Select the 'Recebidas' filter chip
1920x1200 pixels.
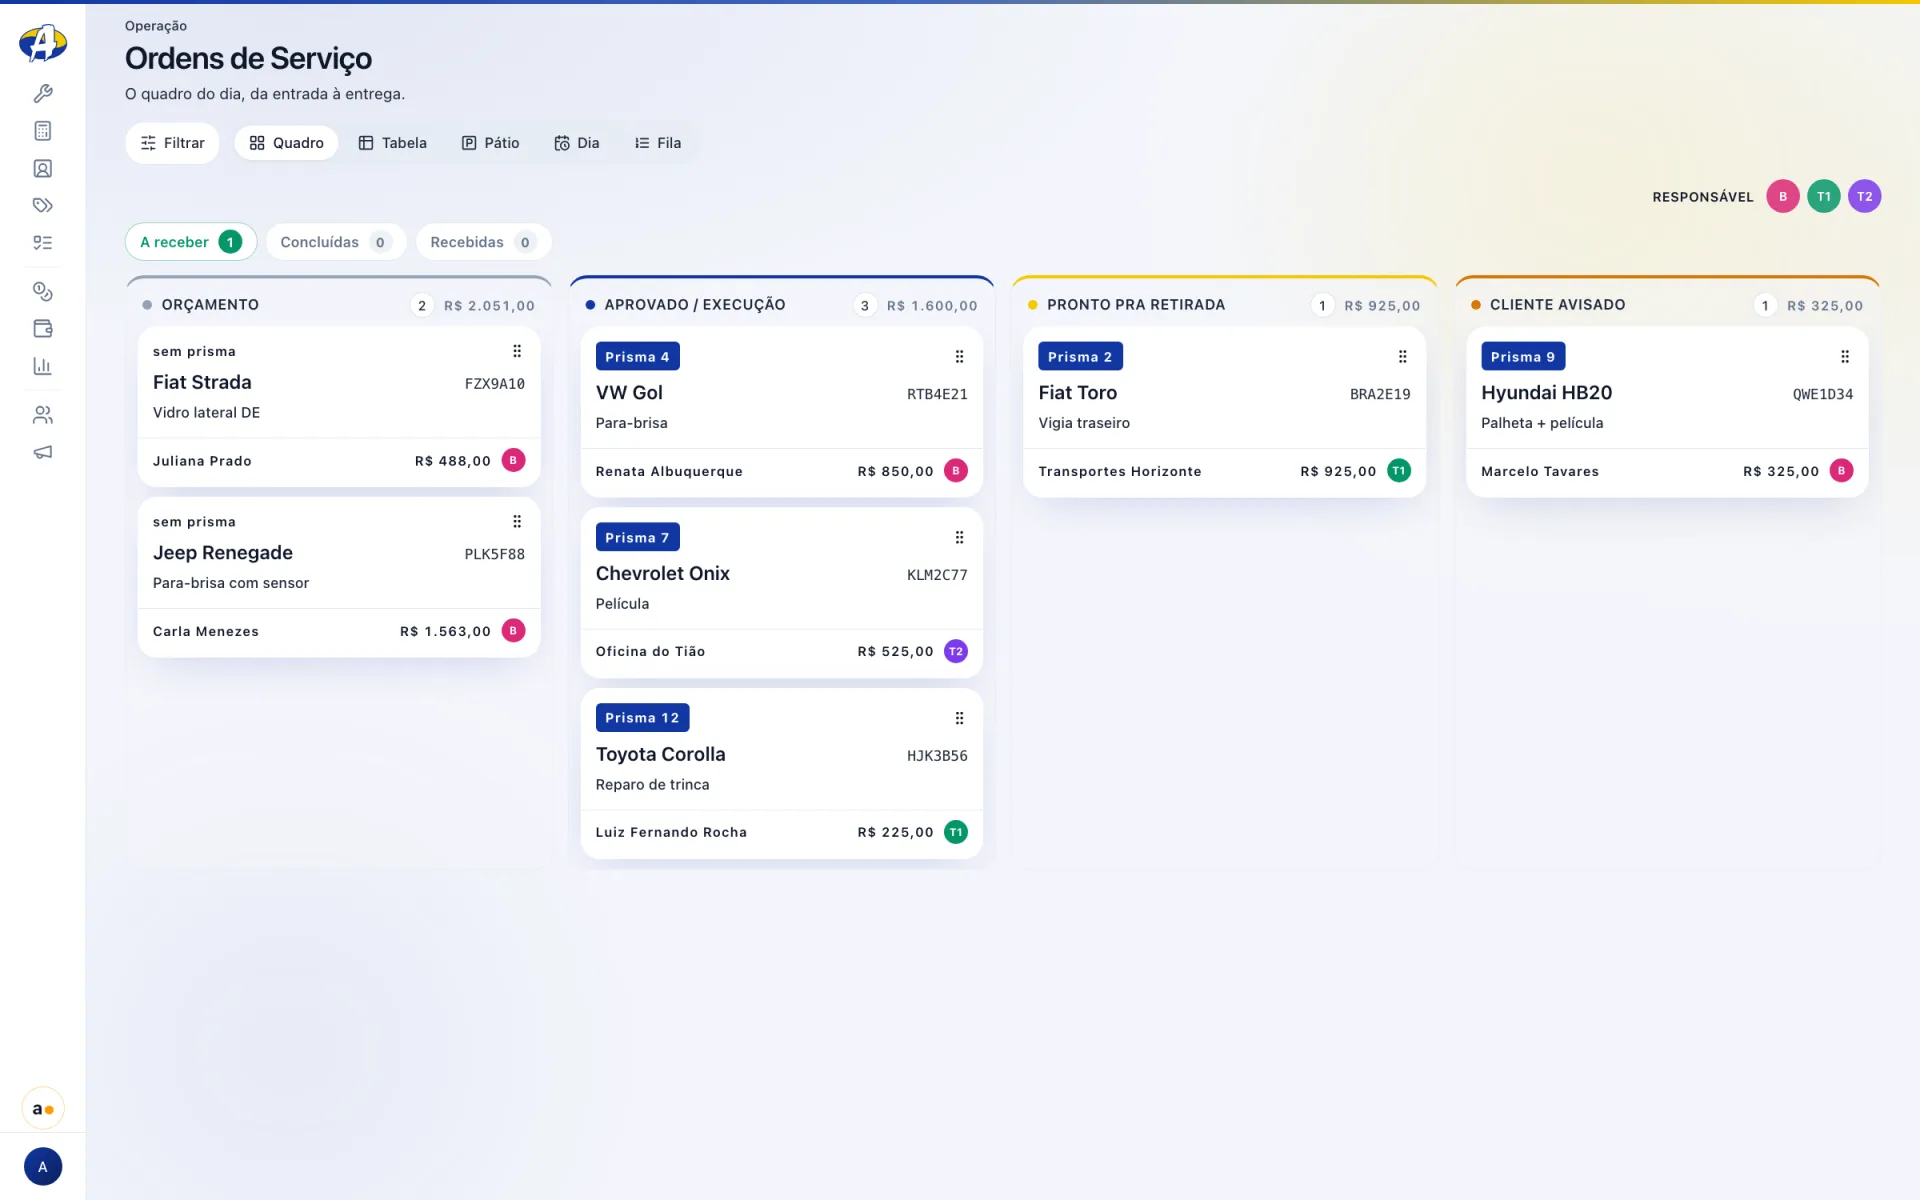pos(483,242)
